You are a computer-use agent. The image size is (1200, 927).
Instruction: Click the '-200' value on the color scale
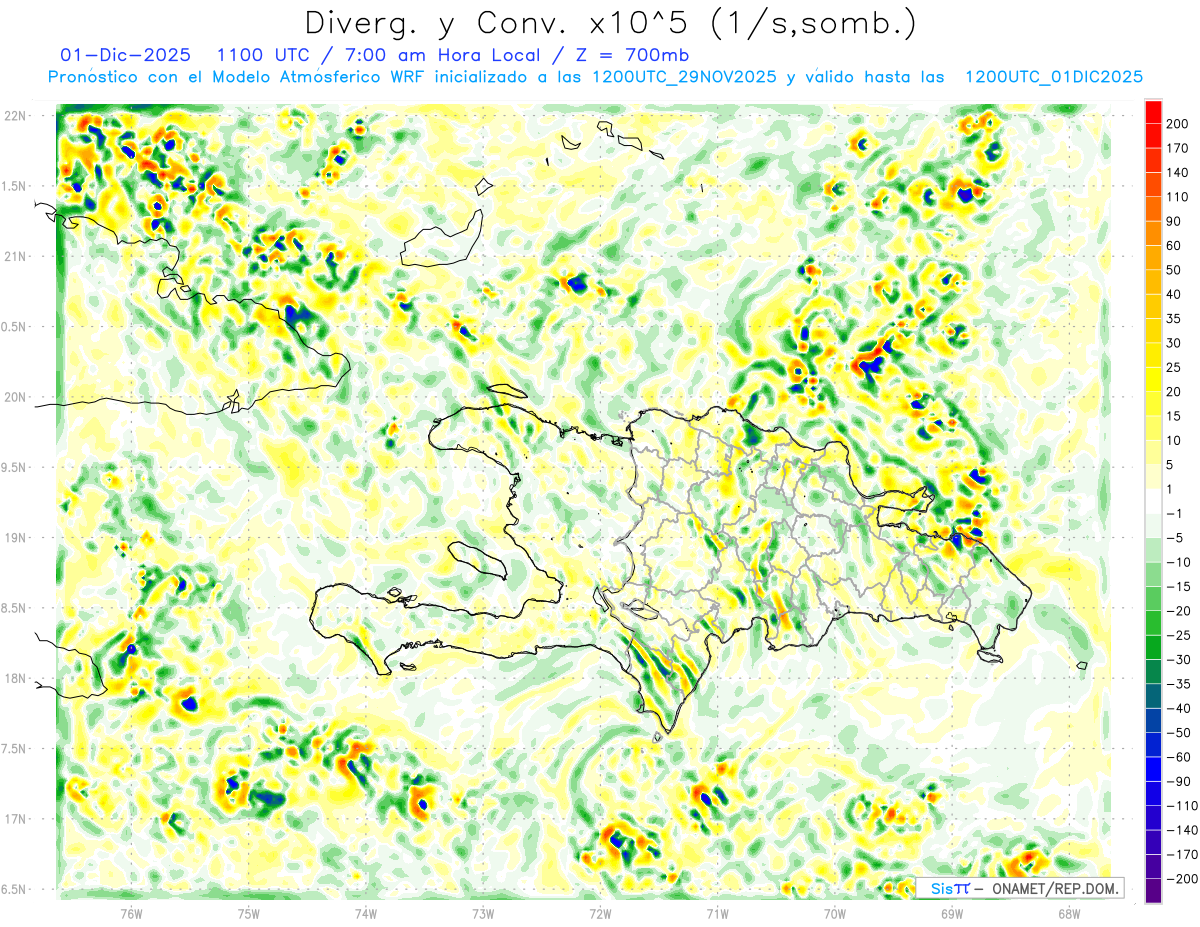pyautogui.click(x=1181, y=878)
